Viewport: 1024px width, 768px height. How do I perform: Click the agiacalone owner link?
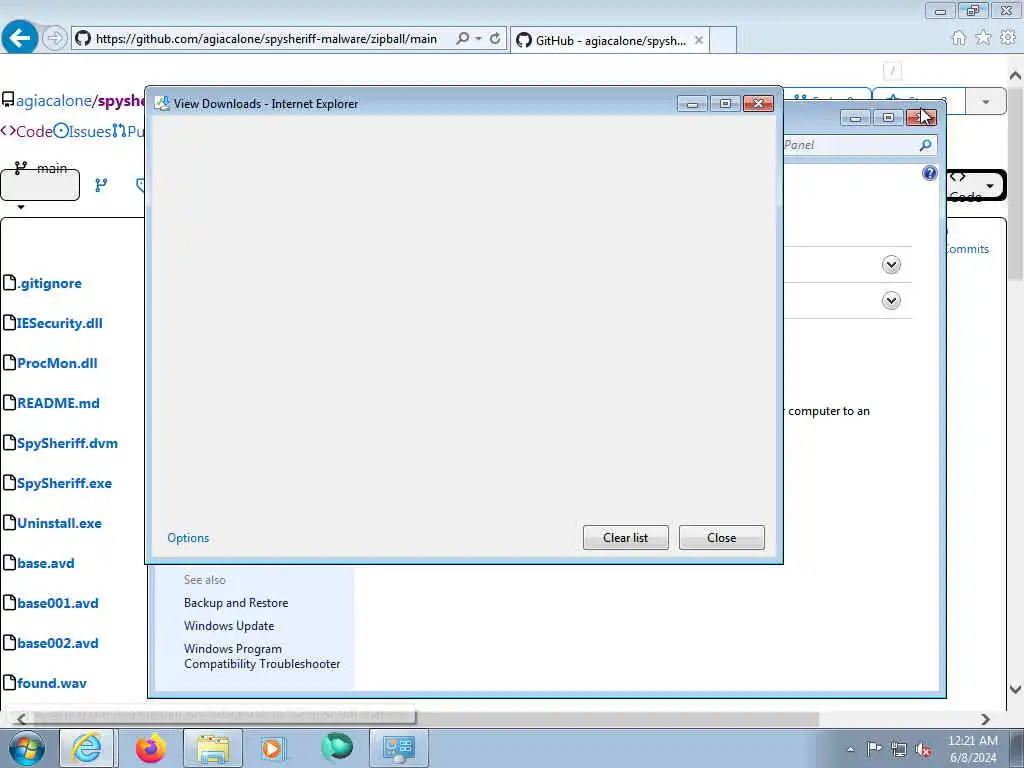pos(53,101)
